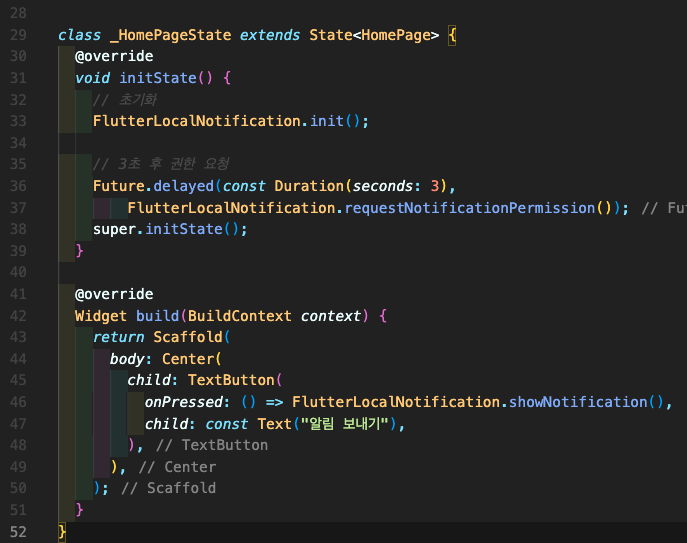Click the 'extends' keyword
687x543 pixels.
point(270,35)
